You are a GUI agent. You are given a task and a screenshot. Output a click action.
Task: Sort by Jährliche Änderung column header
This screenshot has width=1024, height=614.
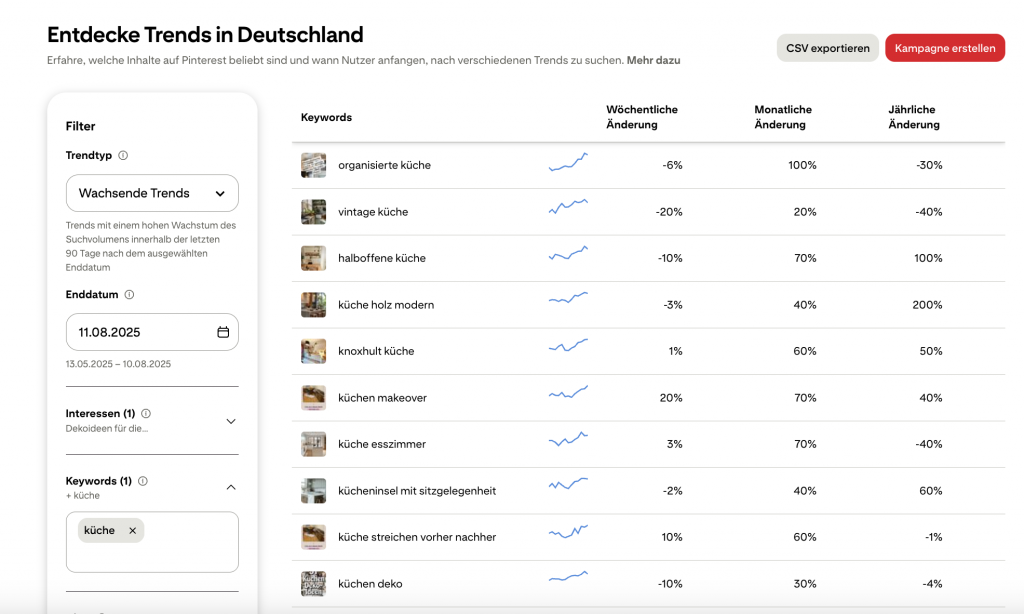pyautogui.click(x=913, y=117)
